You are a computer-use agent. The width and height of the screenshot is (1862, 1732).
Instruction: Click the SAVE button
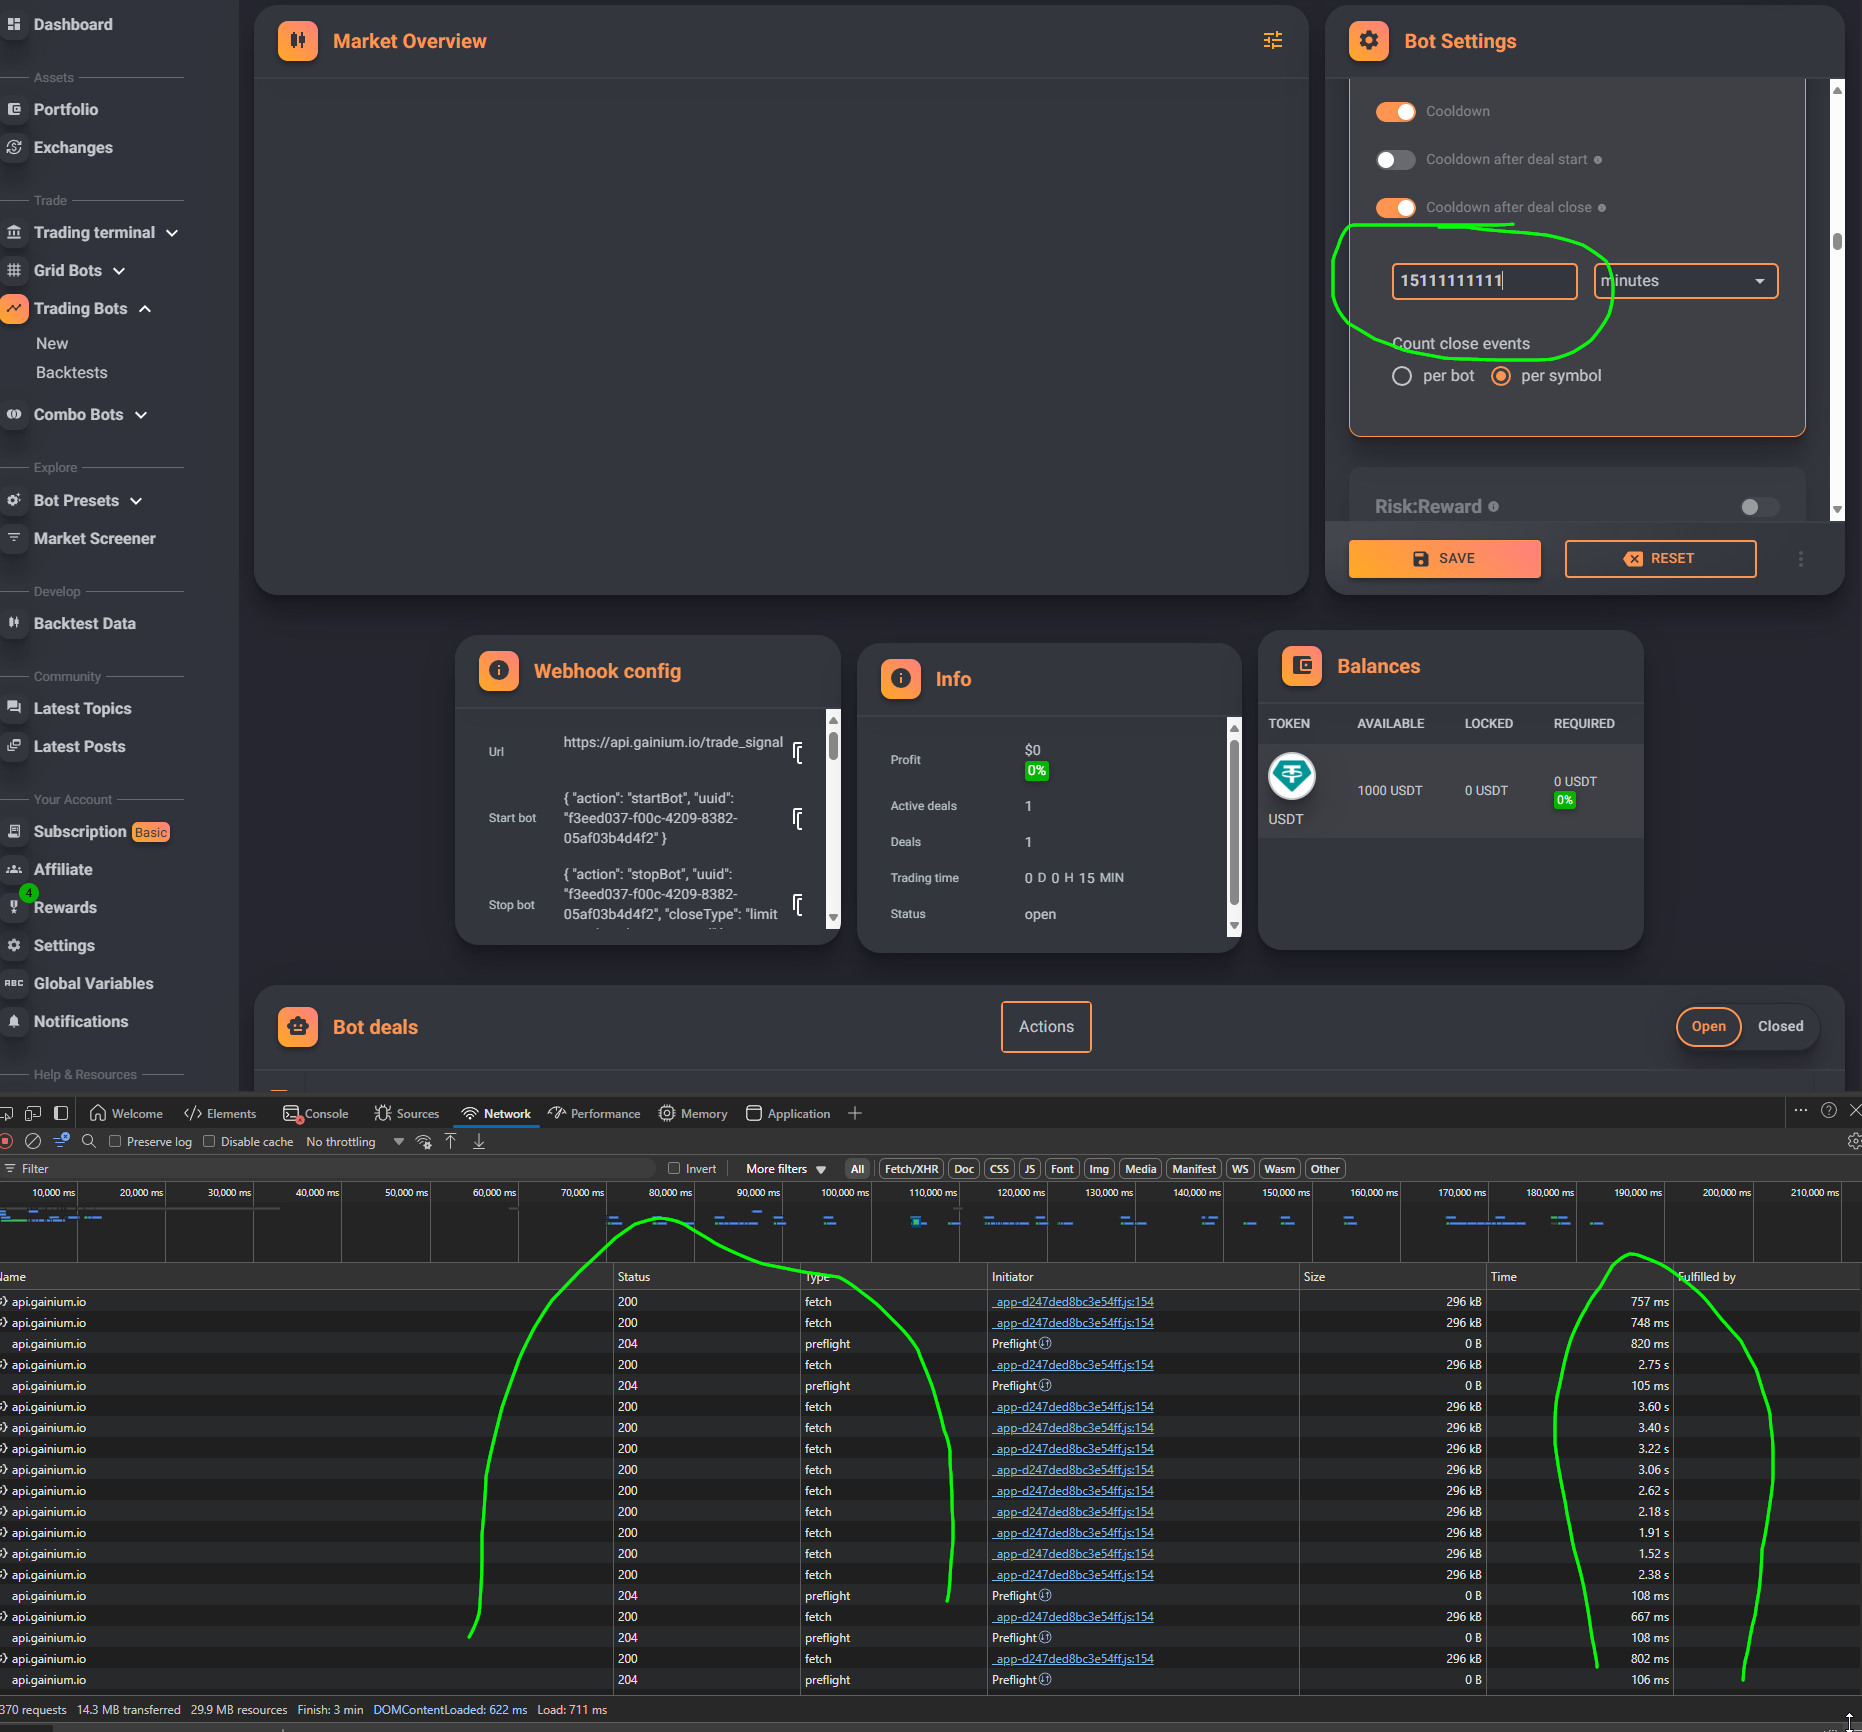pos(1444,559)
